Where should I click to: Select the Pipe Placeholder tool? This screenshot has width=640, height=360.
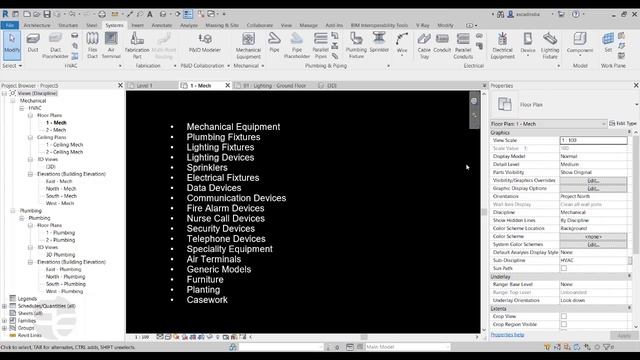click(297, 46)
